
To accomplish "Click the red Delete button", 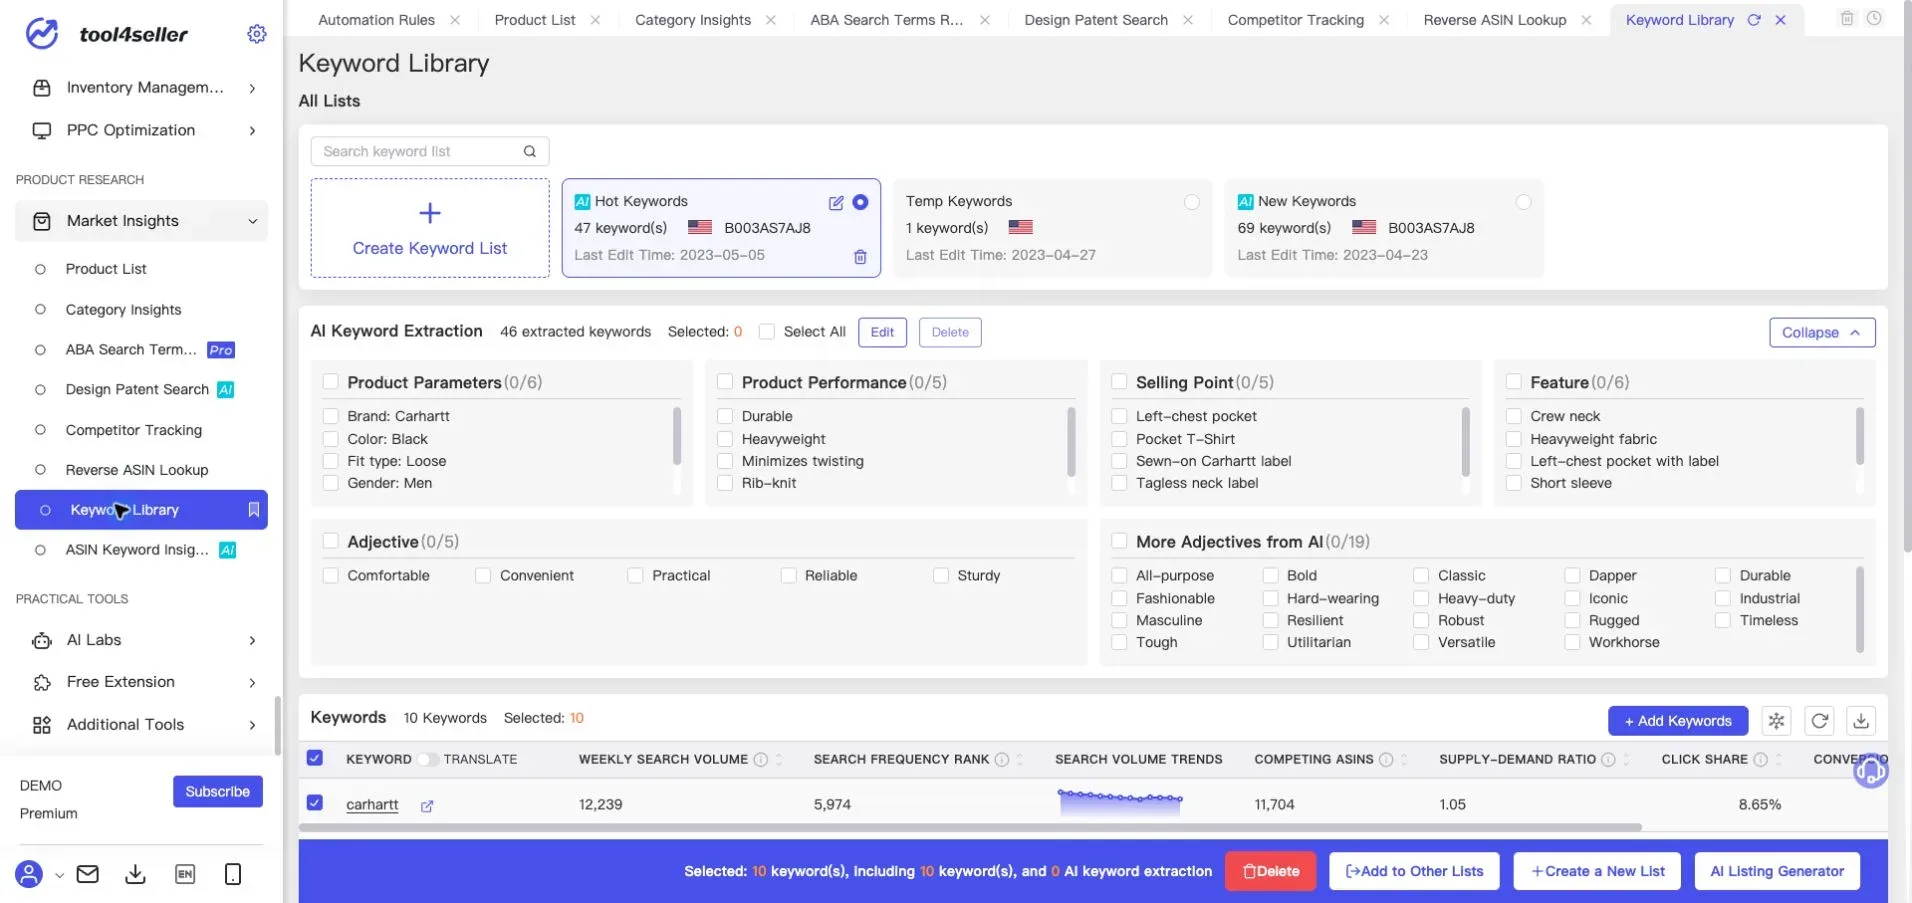I will [1270, 871].
